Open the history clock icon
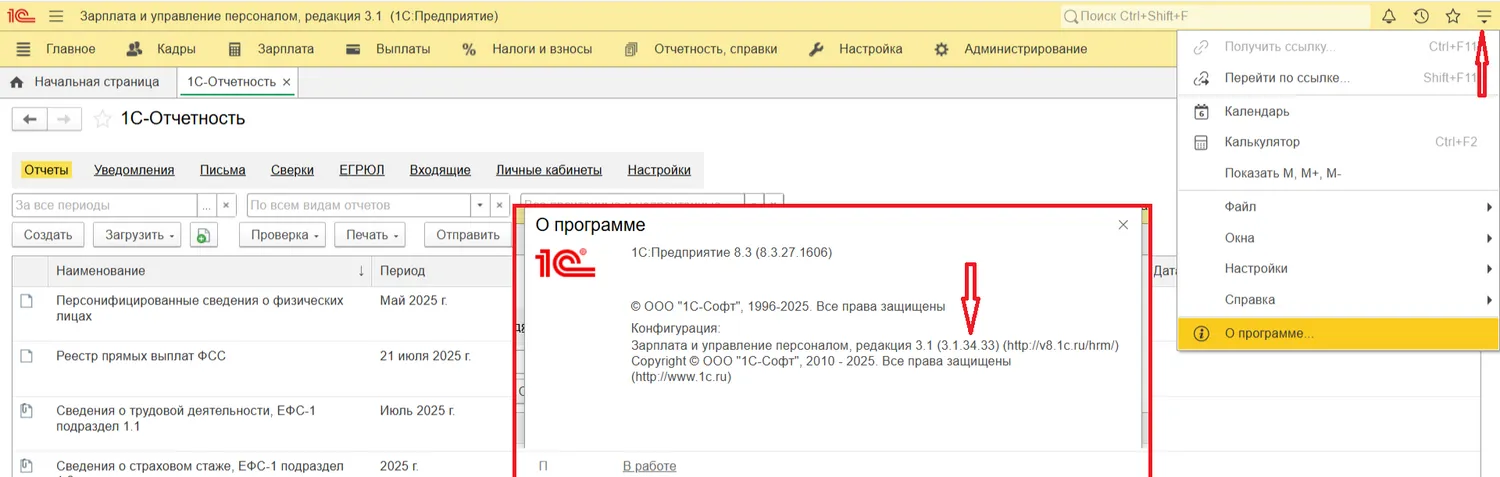Screen dimensions: 1500x477 click(x=1421, y=17)
